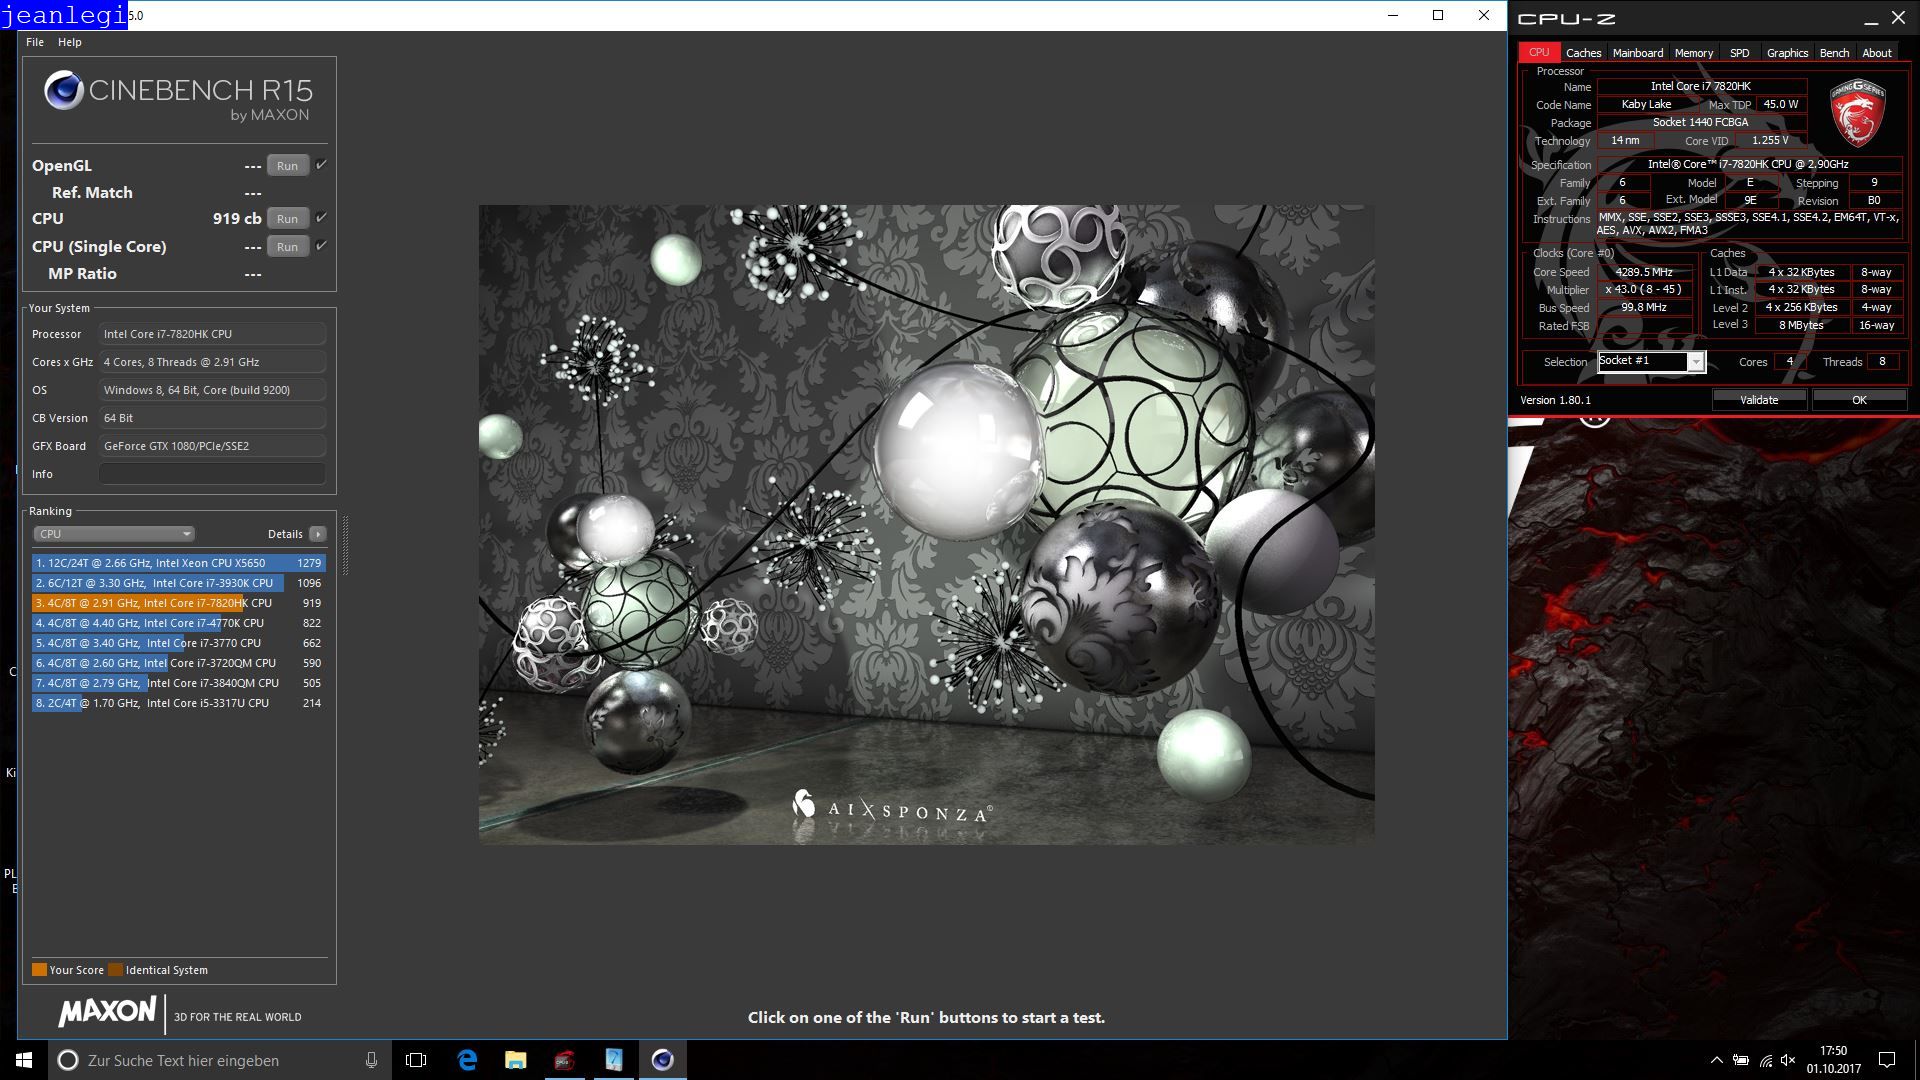Switch to the Mainboard tab in CPU-Z

(x=1638, y=53)
